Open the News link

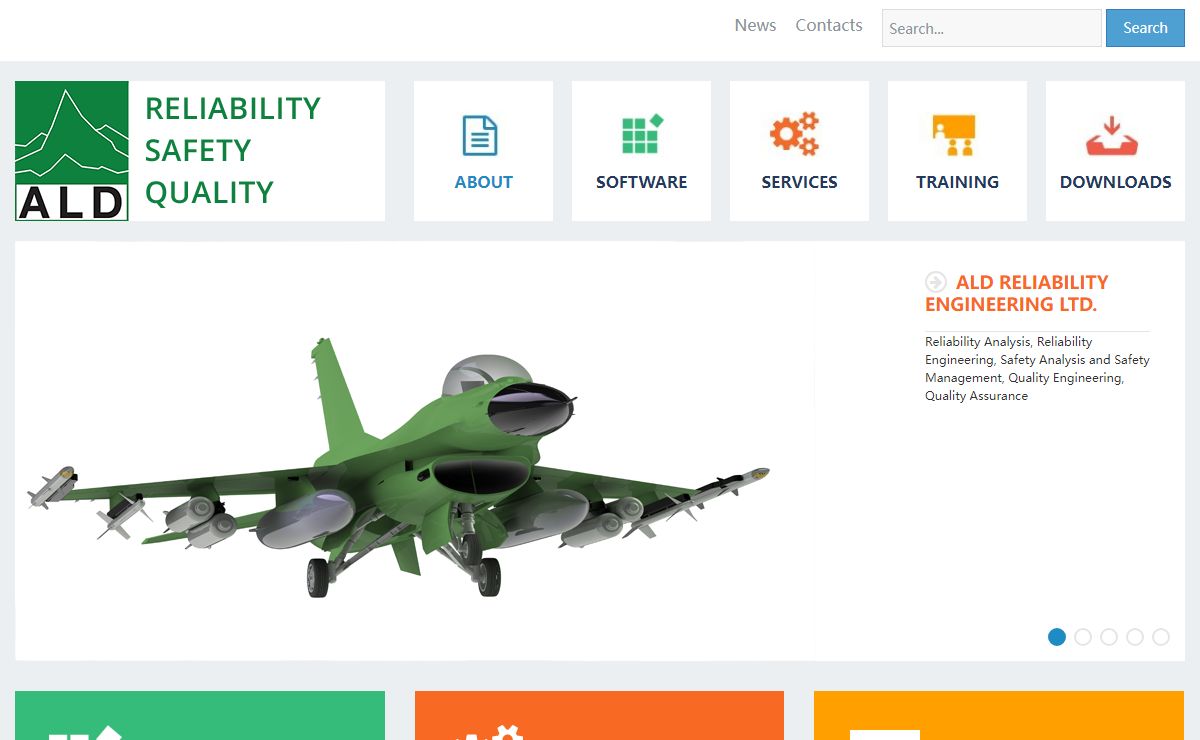(755, 26)
